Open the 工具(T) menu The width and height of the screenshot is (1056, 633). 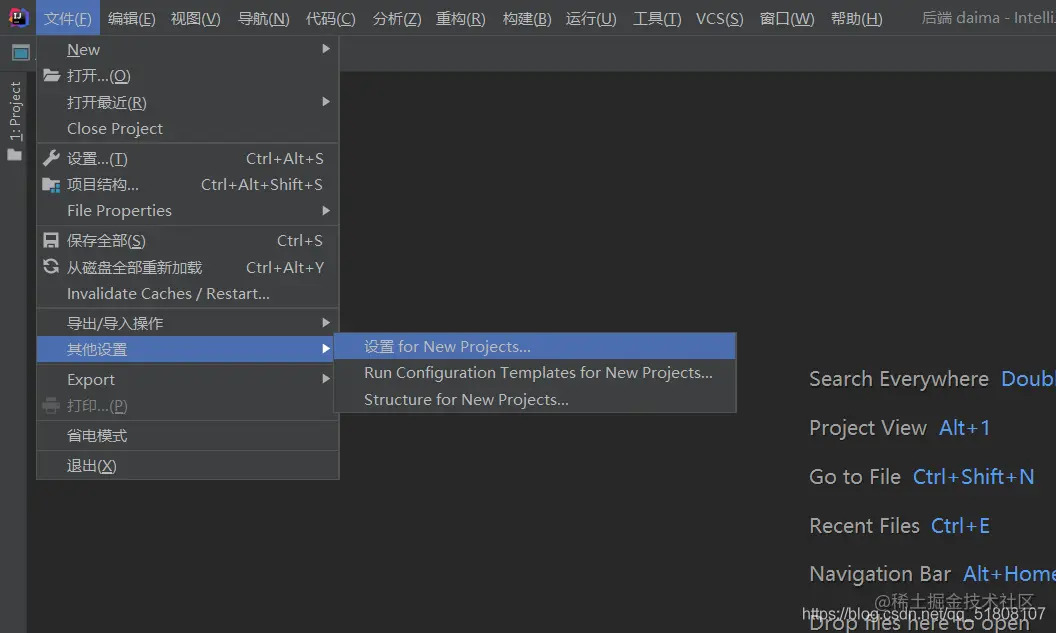[657, 18]
